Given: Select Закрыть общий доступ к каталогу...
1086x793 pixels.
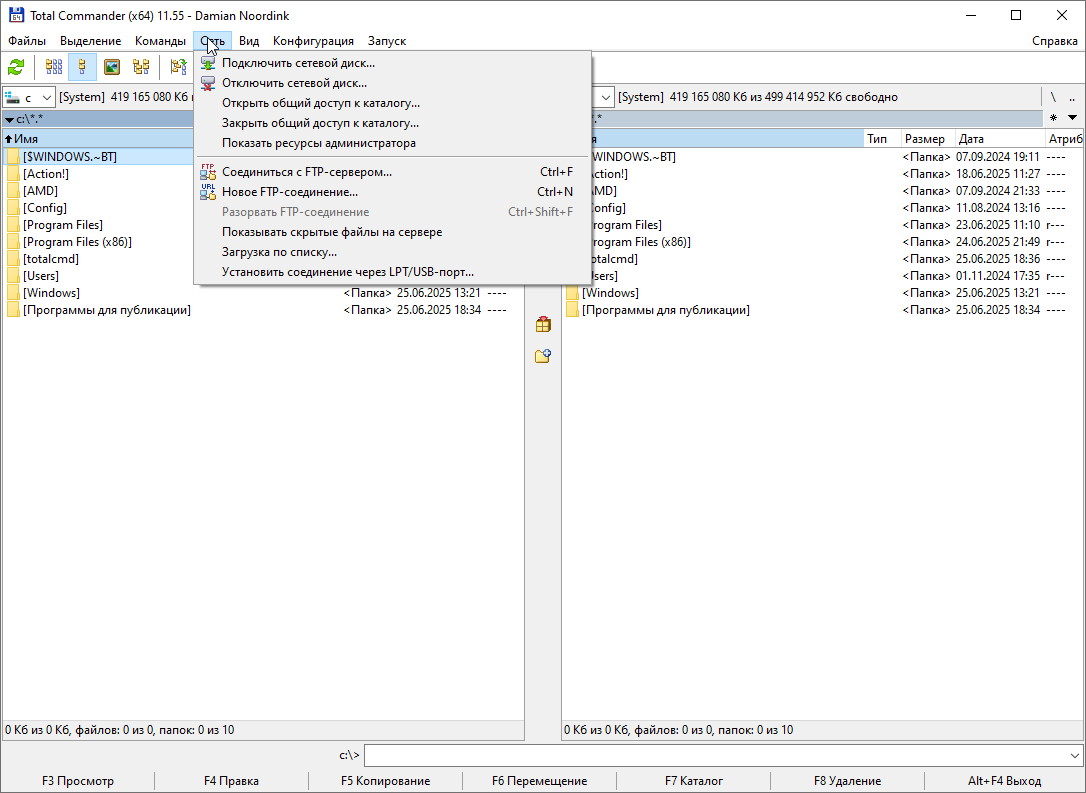Looking at the screenshot, I should point(393,123).
